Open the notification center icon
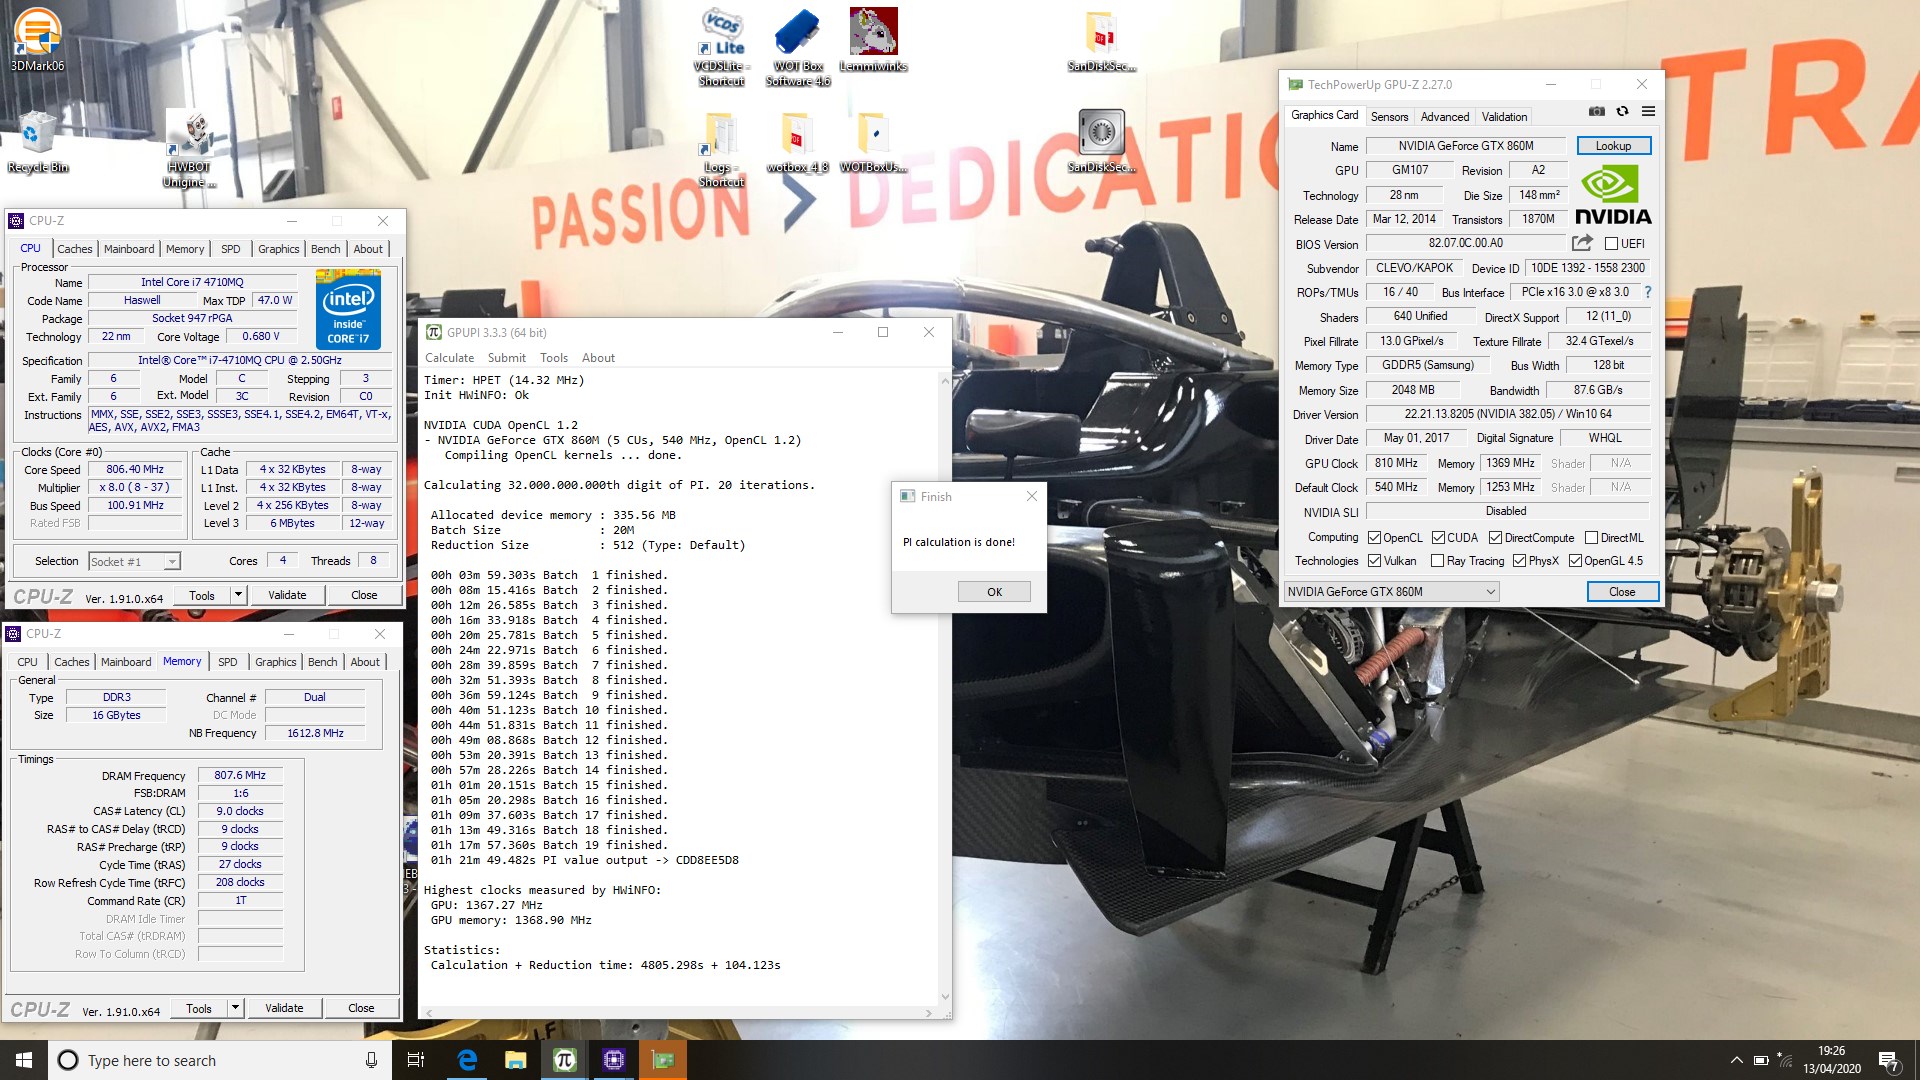Viewport: 1920px width, 1080px height. click(1888, 1061)
